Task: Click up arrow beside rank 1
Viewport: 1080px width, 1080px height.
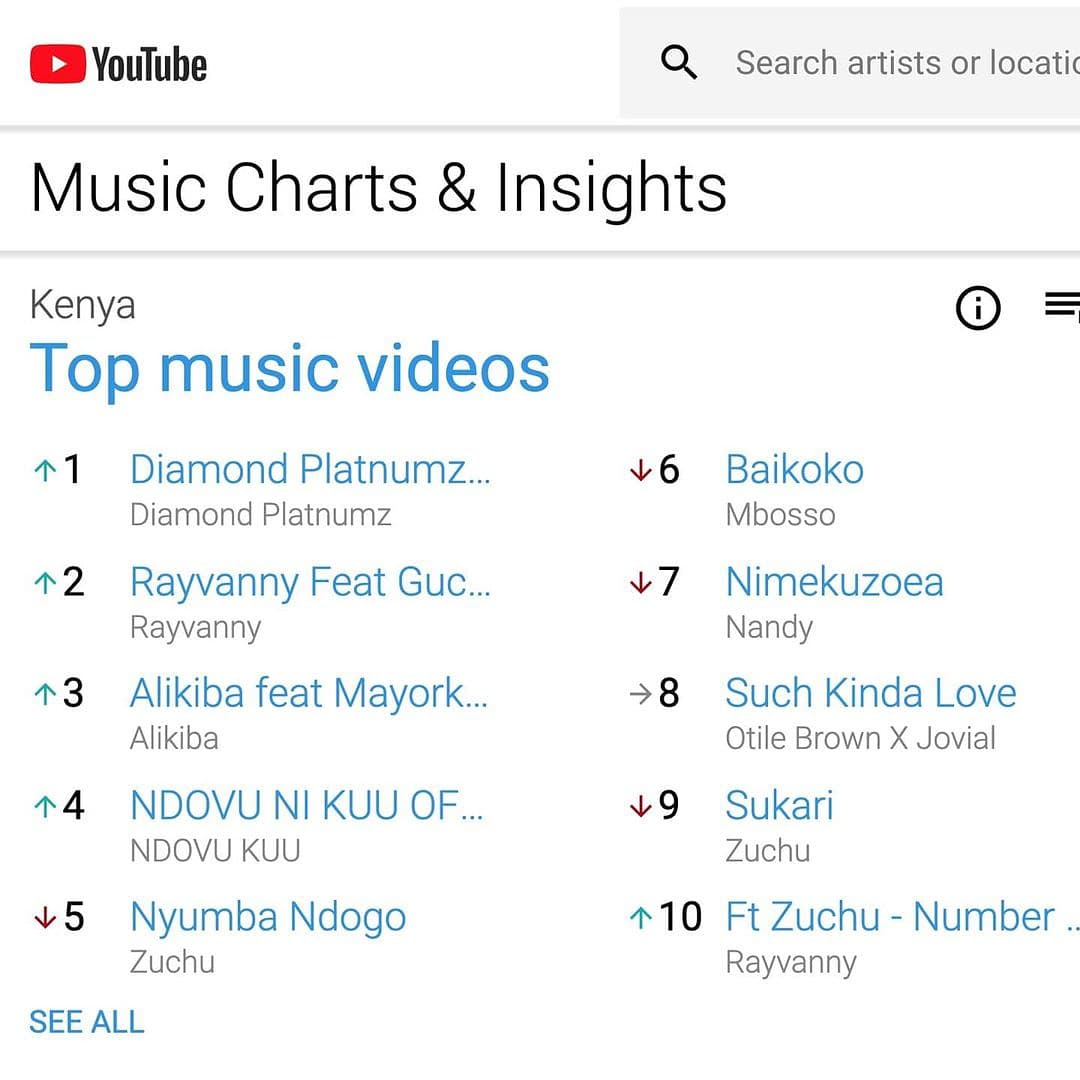Action: [45, 470]
